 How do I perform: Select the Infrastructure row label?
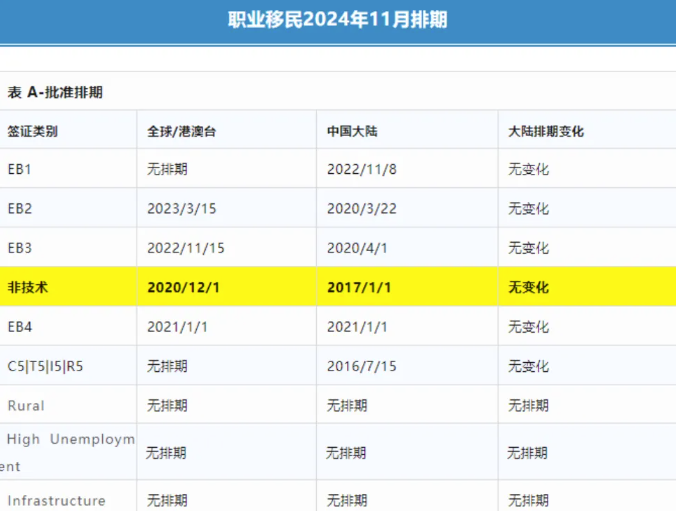click(x=56, y=500)
